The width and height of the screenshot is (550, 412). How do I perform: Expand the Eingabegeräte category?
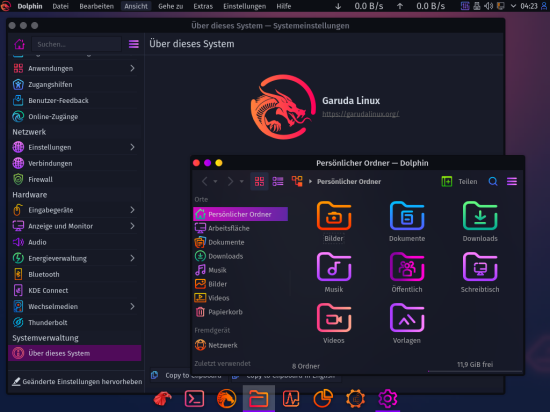pyautogui.click(x=132, y=210)
